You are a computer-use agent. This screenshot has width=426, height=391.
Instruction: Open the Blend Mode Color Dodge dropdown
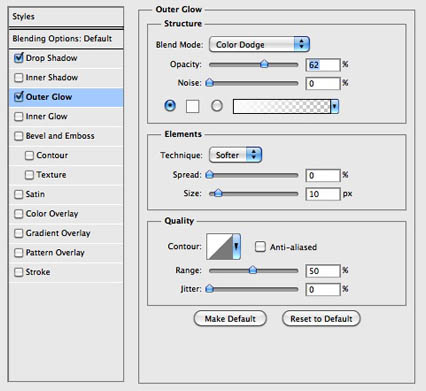(259, 44)
